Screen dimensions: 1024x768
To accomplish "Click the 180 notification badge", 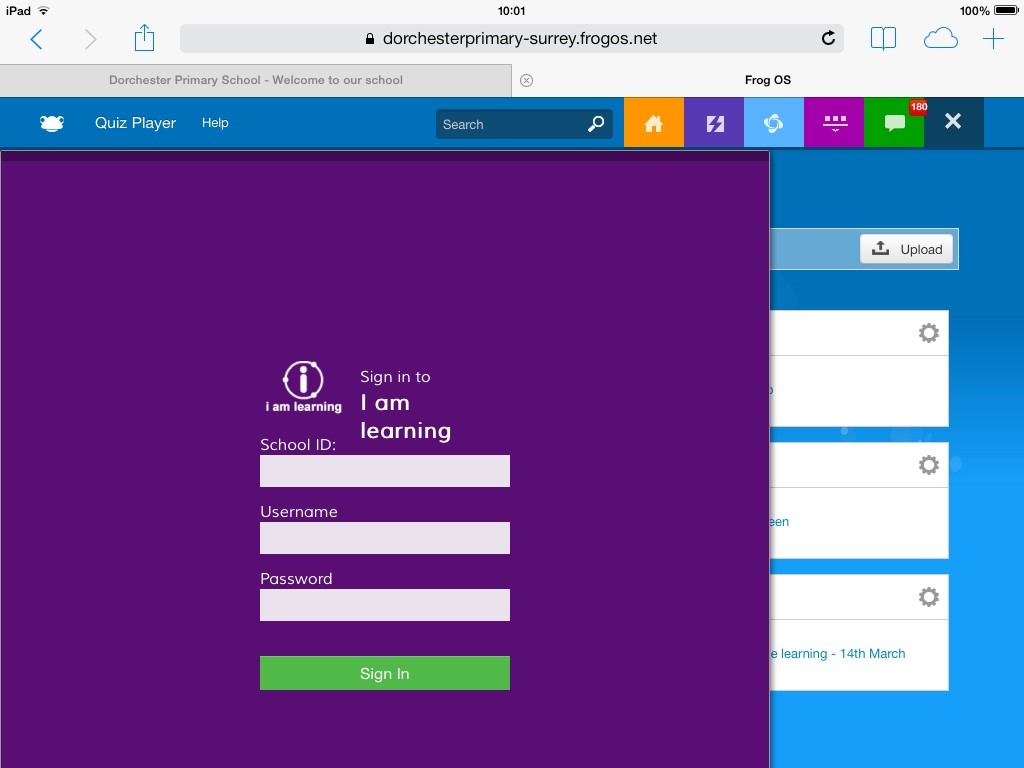I will tap(918, 106).
